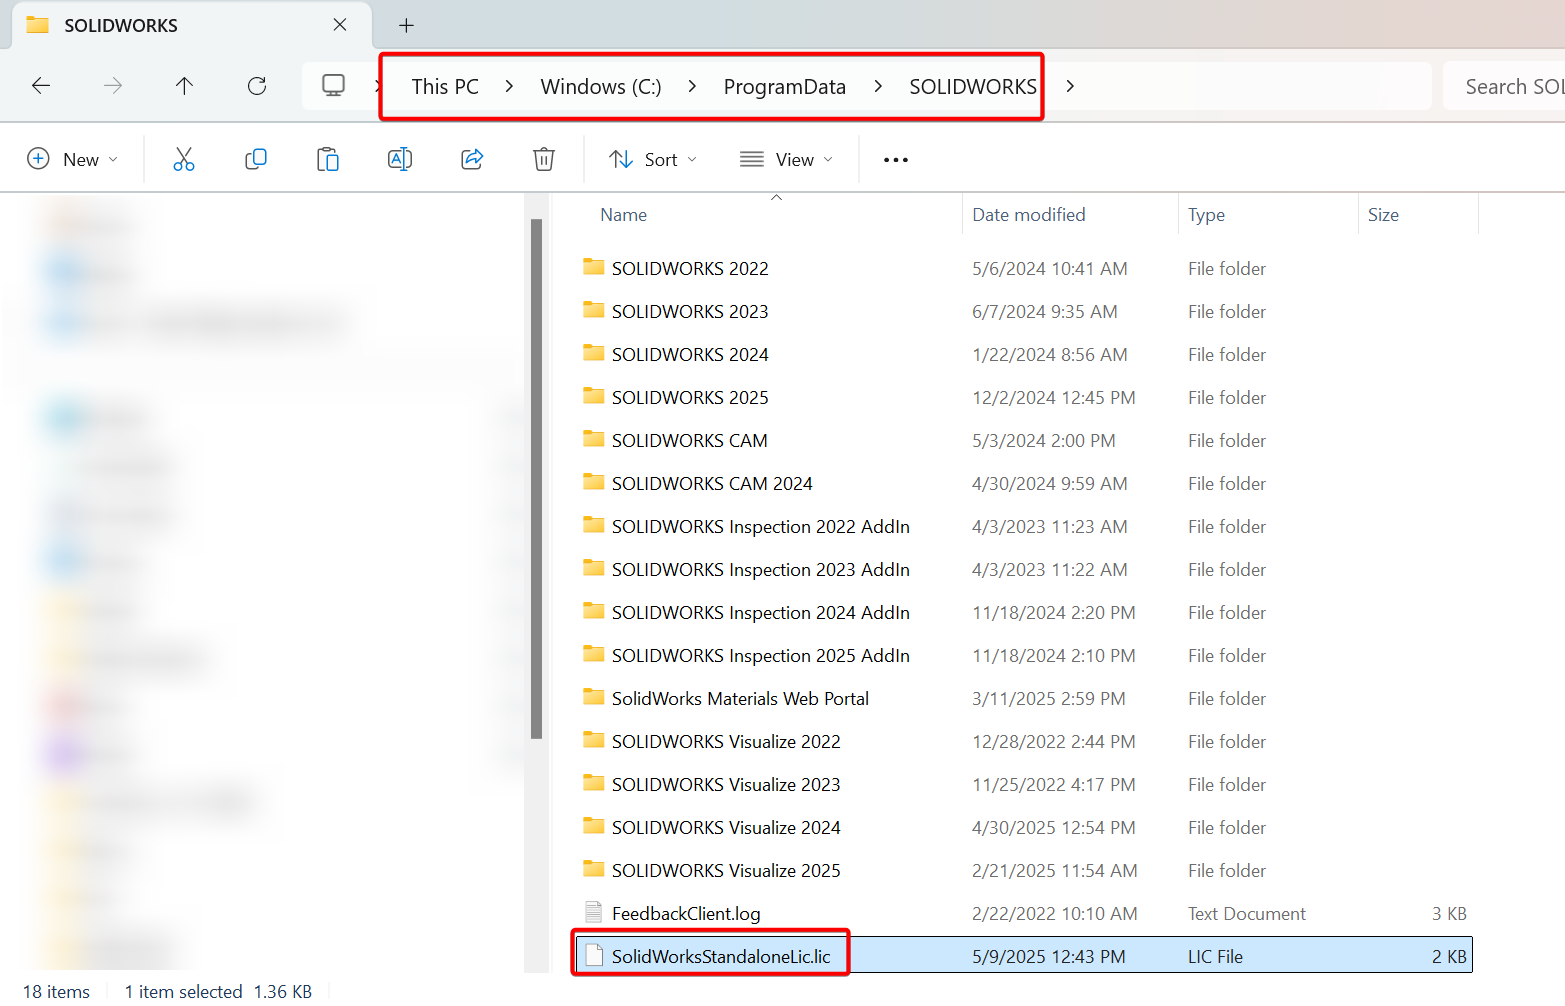Click the Rename icon in toolbar

400,159
